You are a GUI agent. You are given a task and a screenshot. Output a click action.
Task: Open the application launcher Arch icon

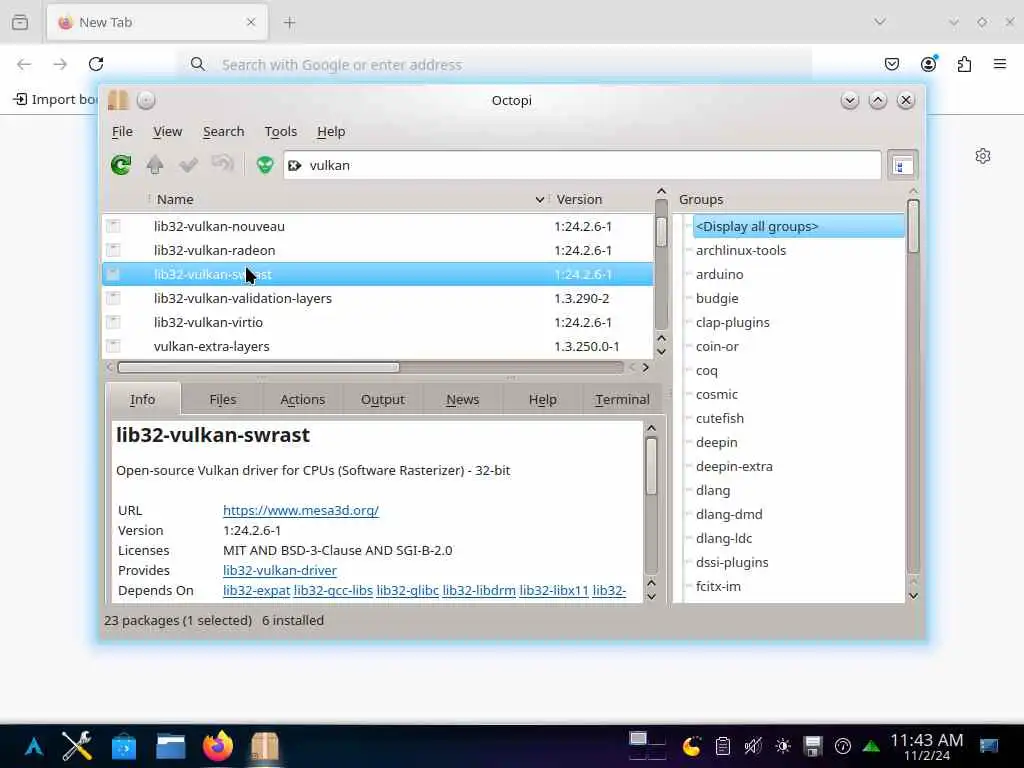coord(34,746)
